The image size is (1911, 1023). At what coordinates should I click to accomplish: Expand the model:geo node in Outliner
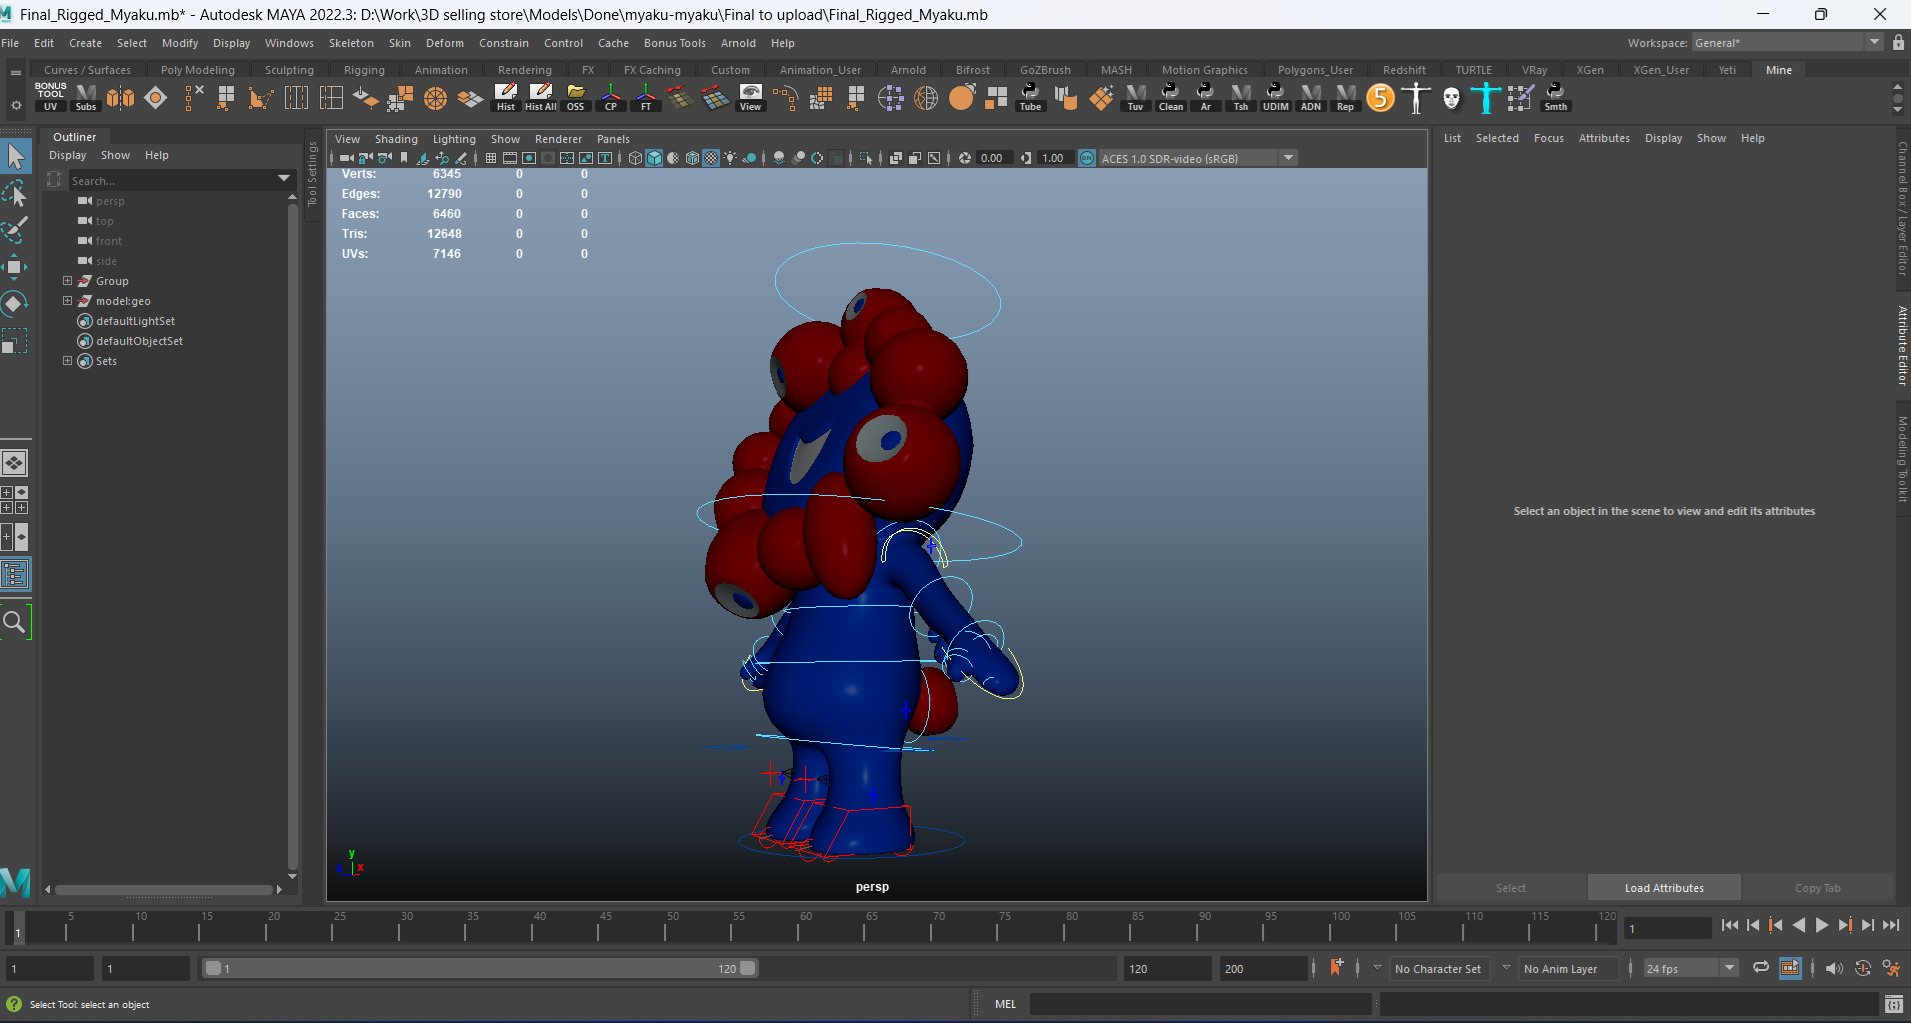click(67, 301)
